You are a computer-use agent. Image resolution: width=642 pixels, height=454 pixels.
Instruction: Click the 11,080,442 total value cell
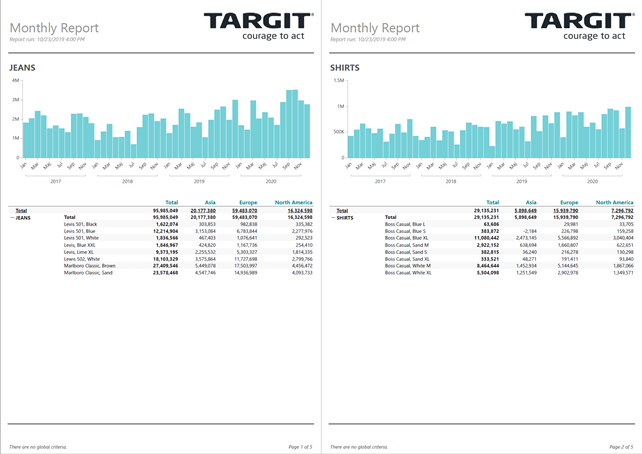pos(486,238)
